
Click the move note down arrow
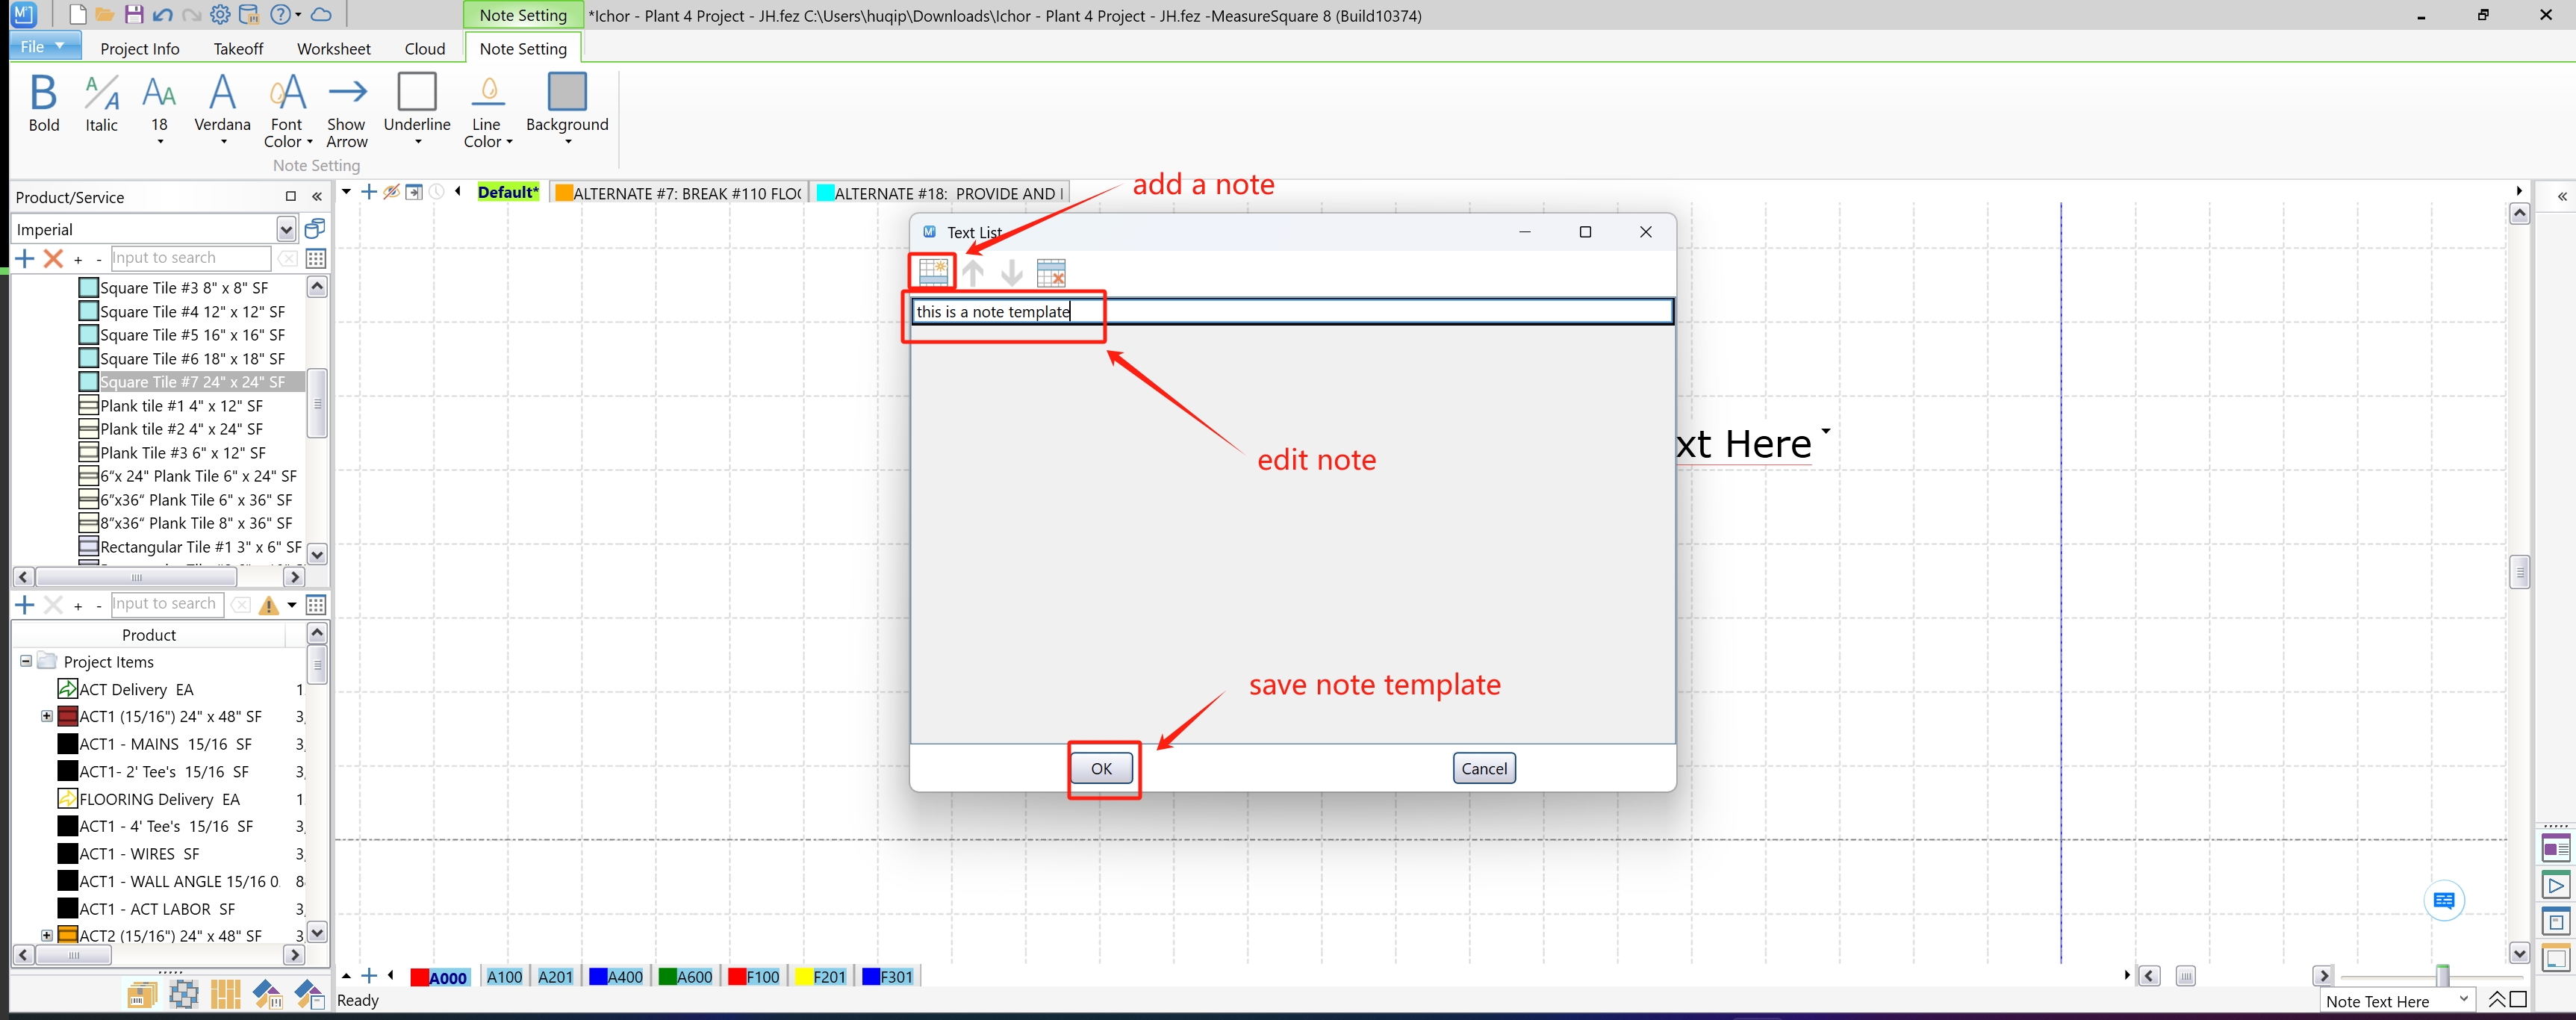[x=1011, y=272]
